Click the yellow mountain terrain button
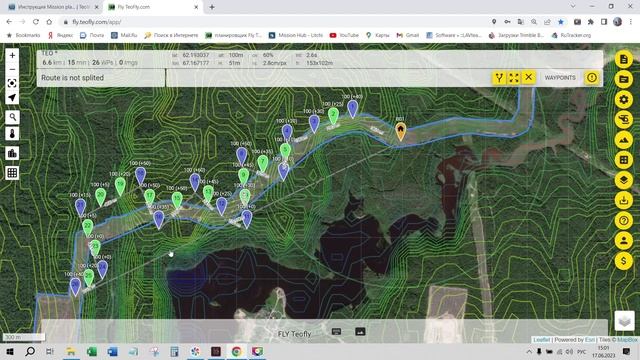This screenshot has width=640, height=360. coord(624,140)
